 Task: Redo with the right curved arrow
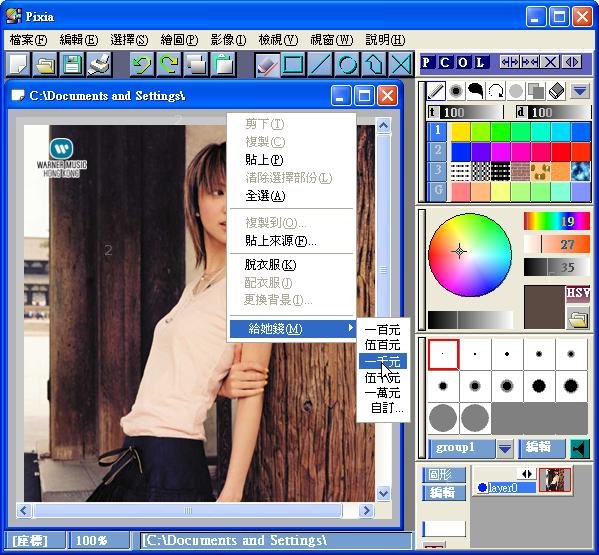169,64
